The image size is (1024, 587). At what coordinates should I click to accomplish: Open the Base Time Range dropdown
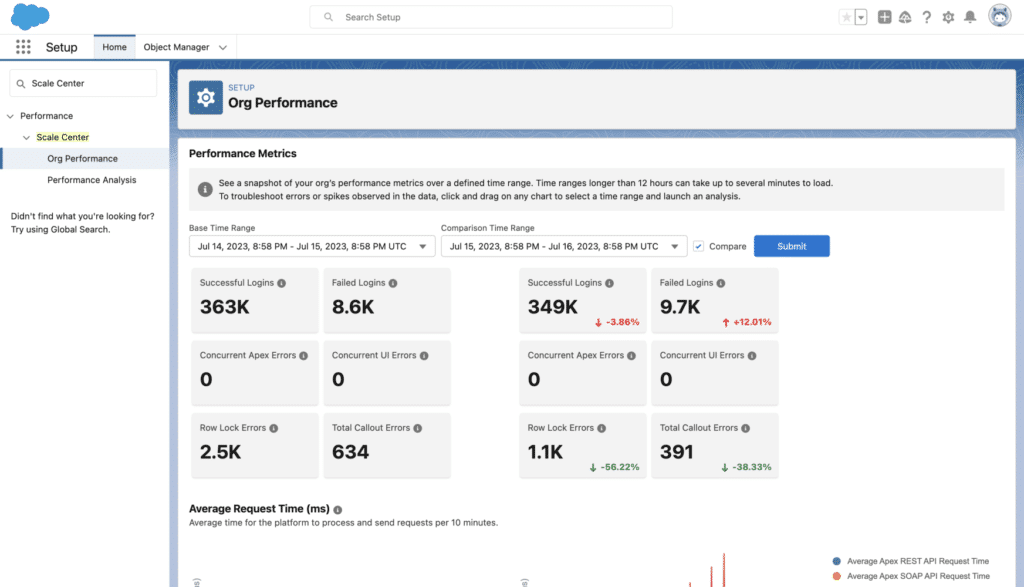point(312,246)
